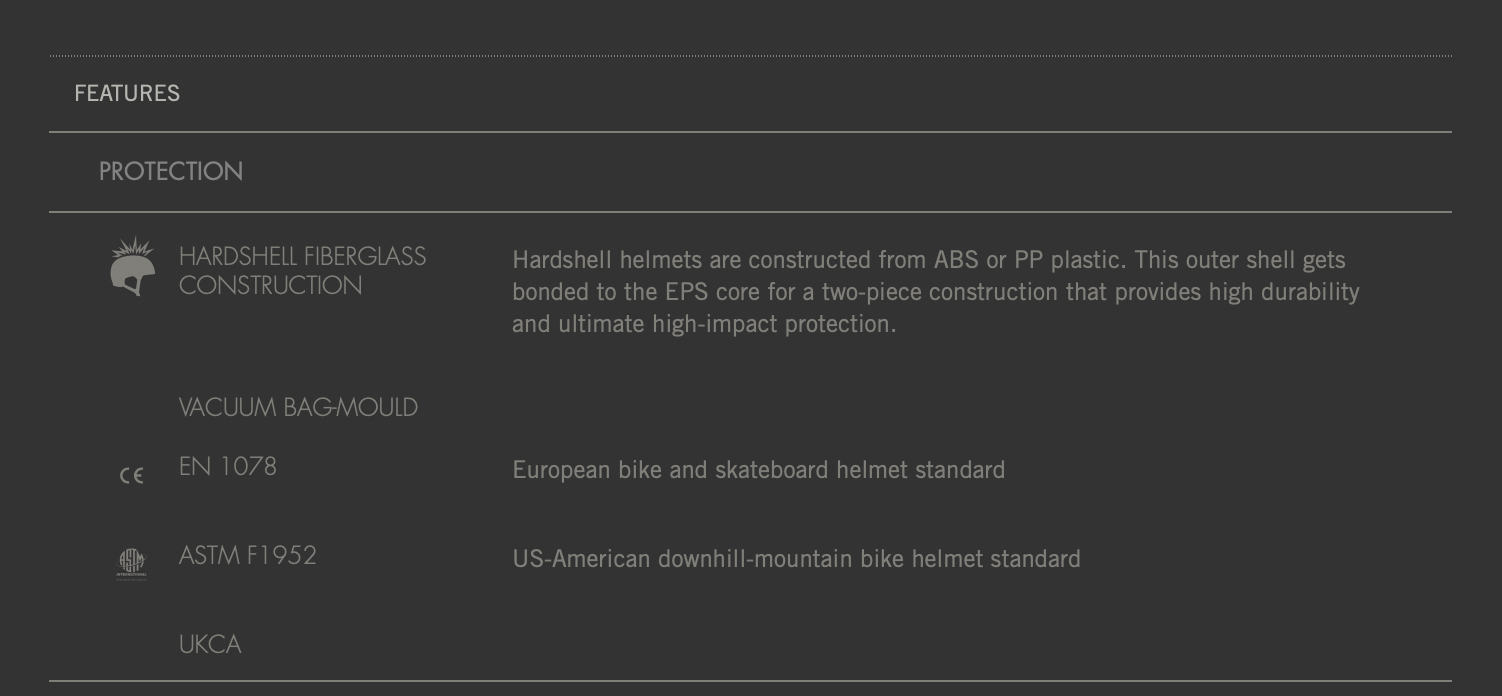Click European bike and skateboard standard text

pos(759,470)
